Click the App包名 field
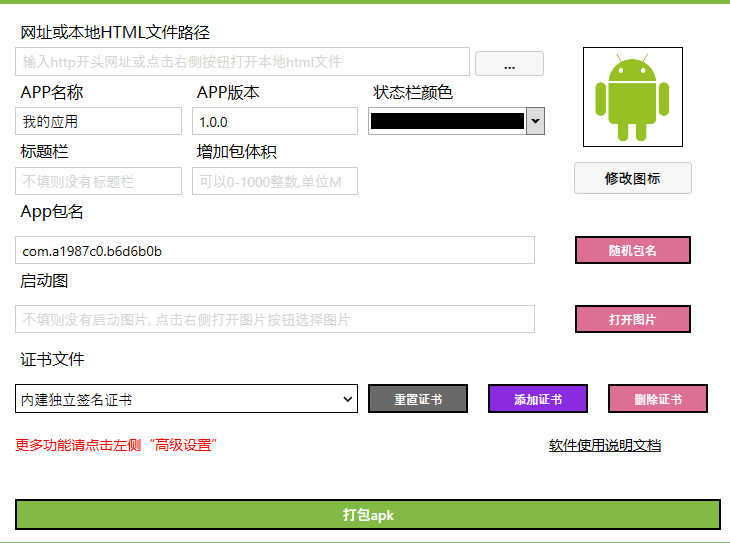Image resolution: width=730 pixels, height=543 pixels. (x=275, y=251)
